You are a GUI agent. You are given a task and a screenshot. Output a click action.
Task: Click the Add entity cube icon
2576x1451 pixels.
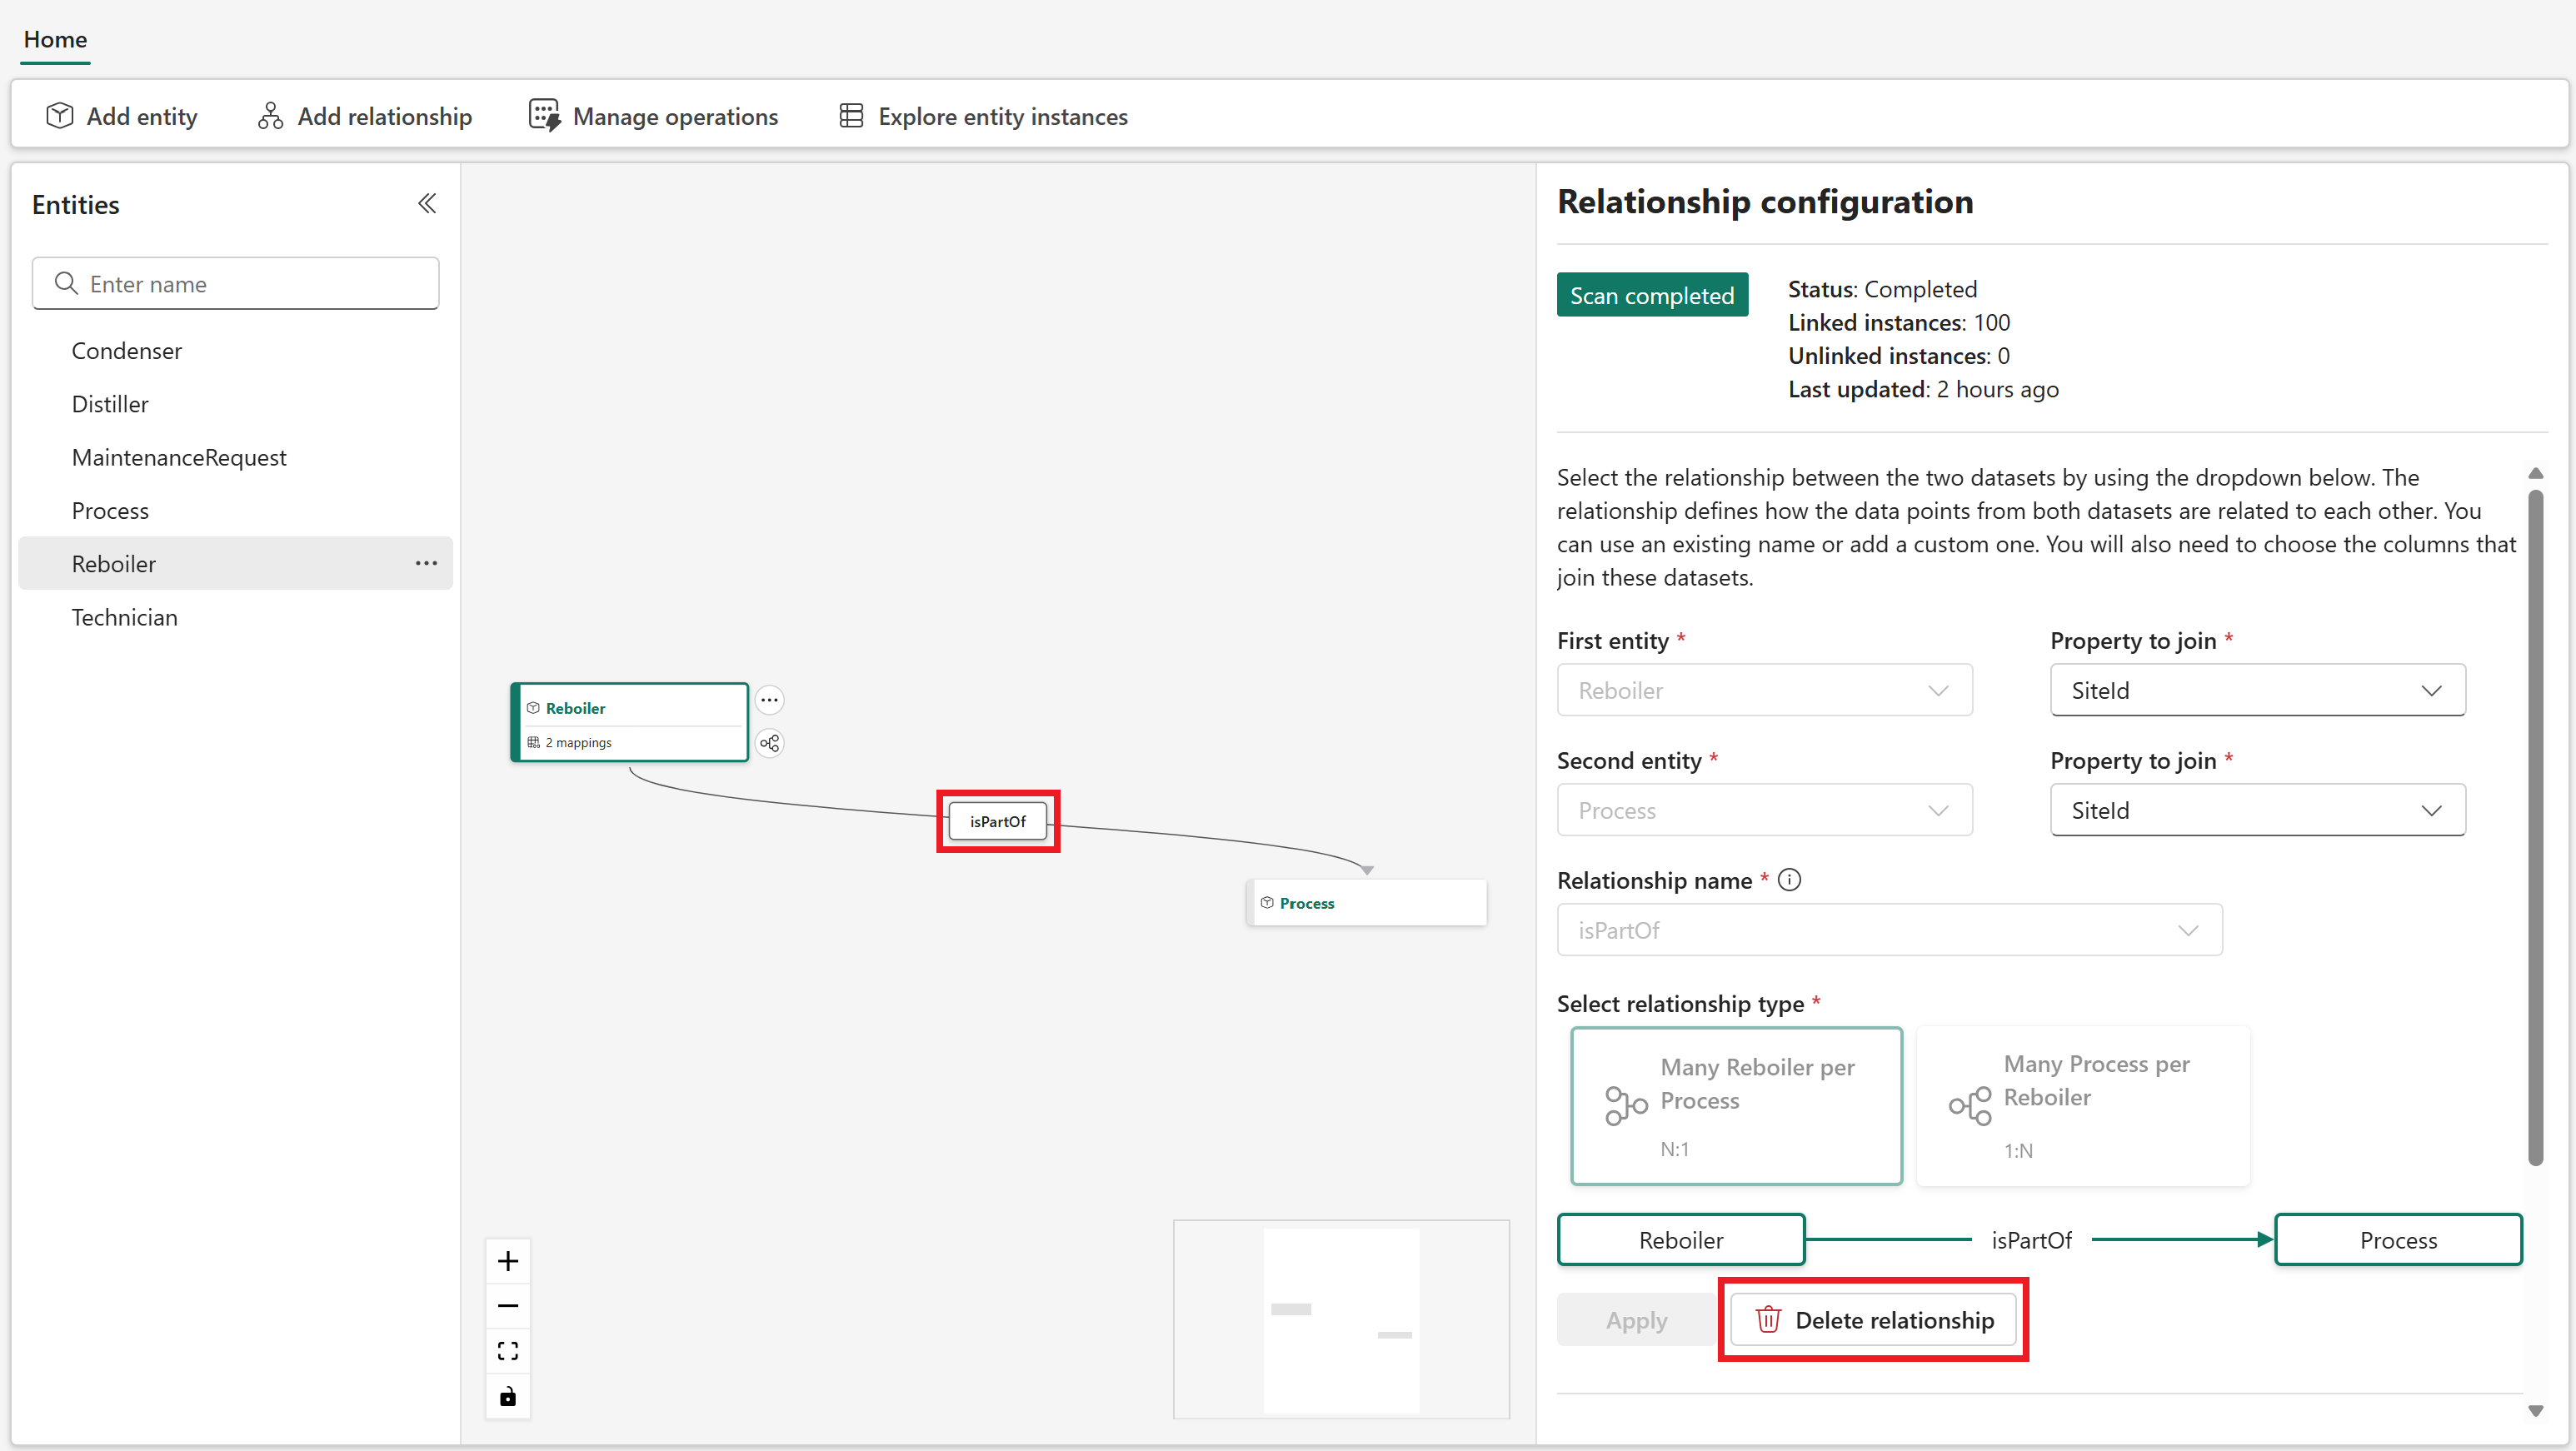pyautogui.click(x=59, y=116)
